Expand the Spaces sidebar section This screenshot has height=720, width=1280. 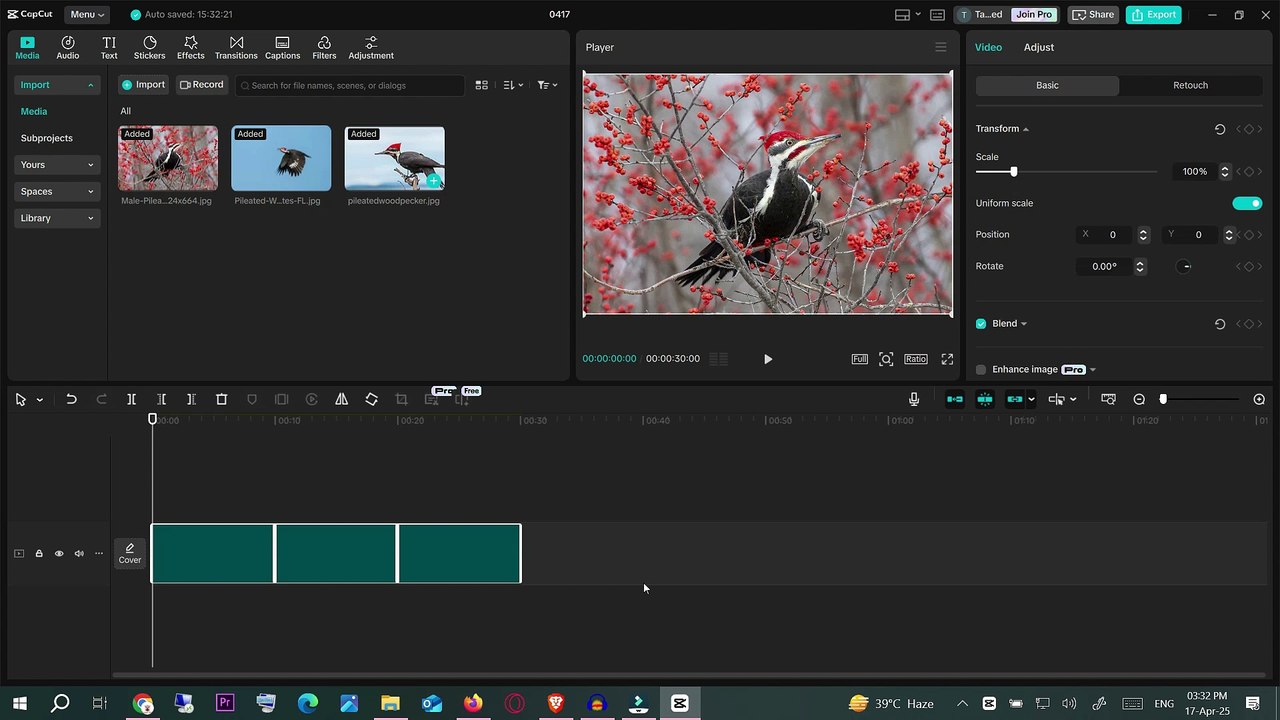(x=57, y=191)
